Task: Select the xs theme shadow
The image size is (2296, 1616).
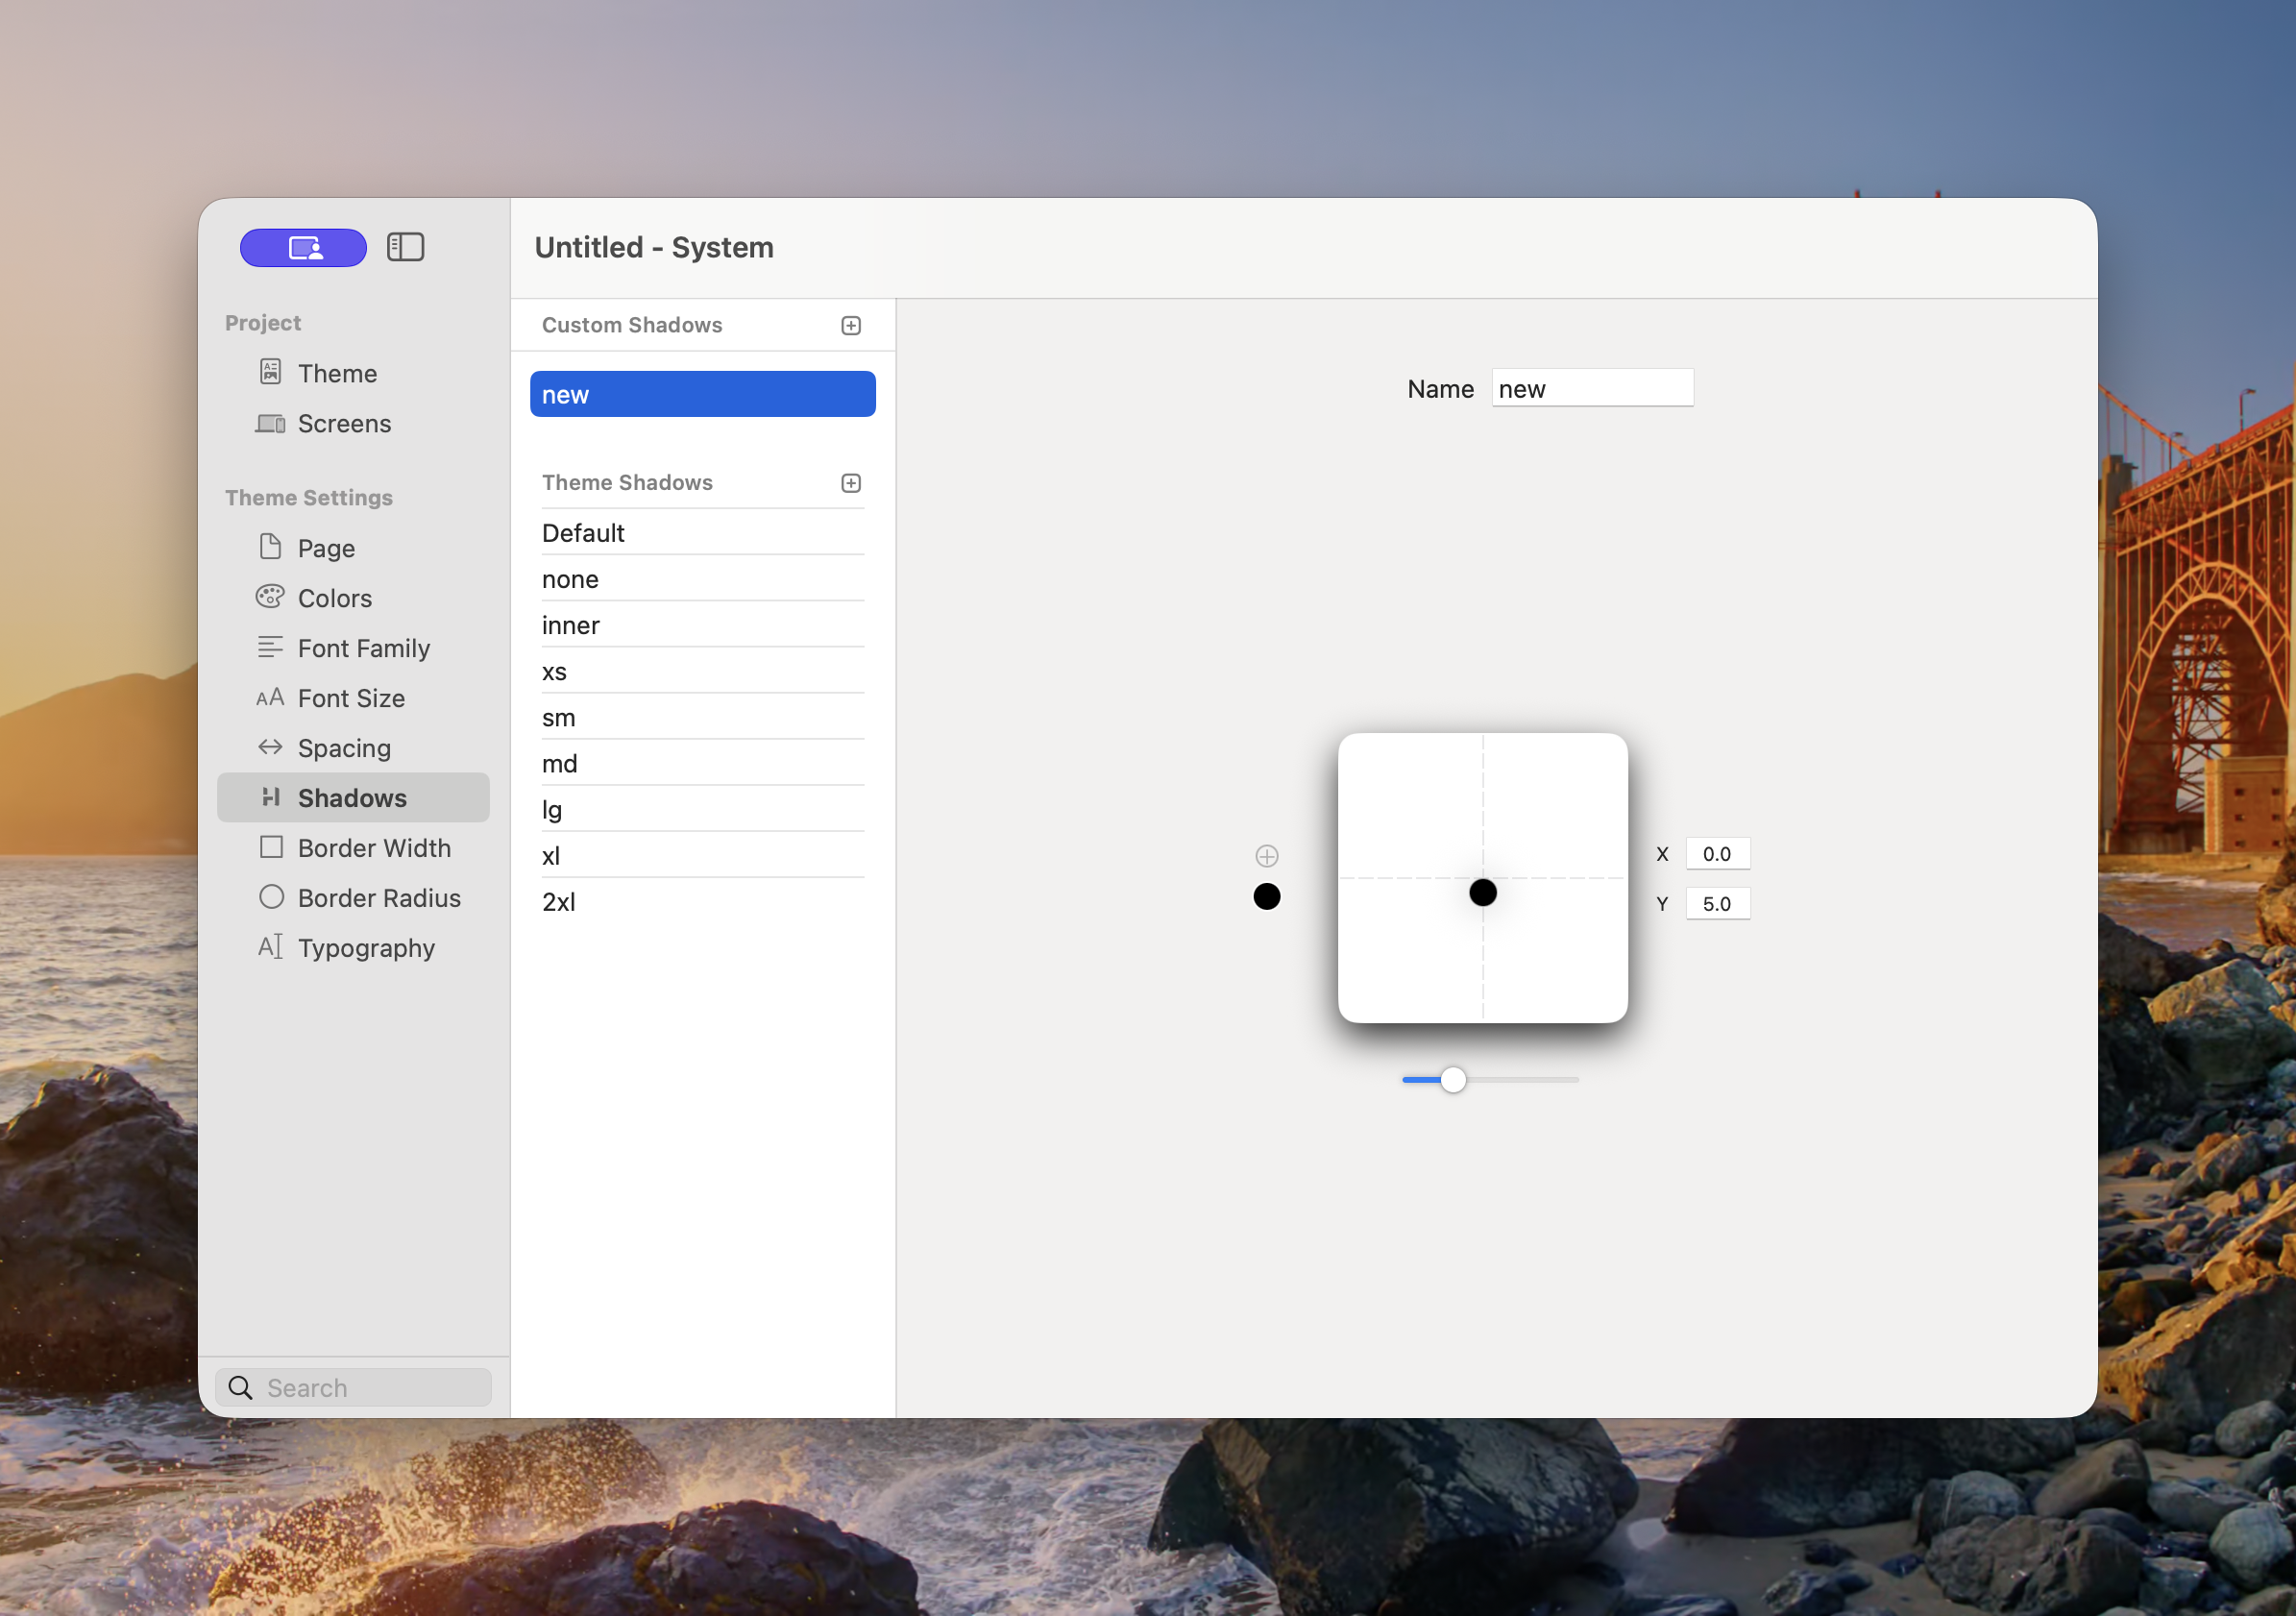Action: (703, 671)
